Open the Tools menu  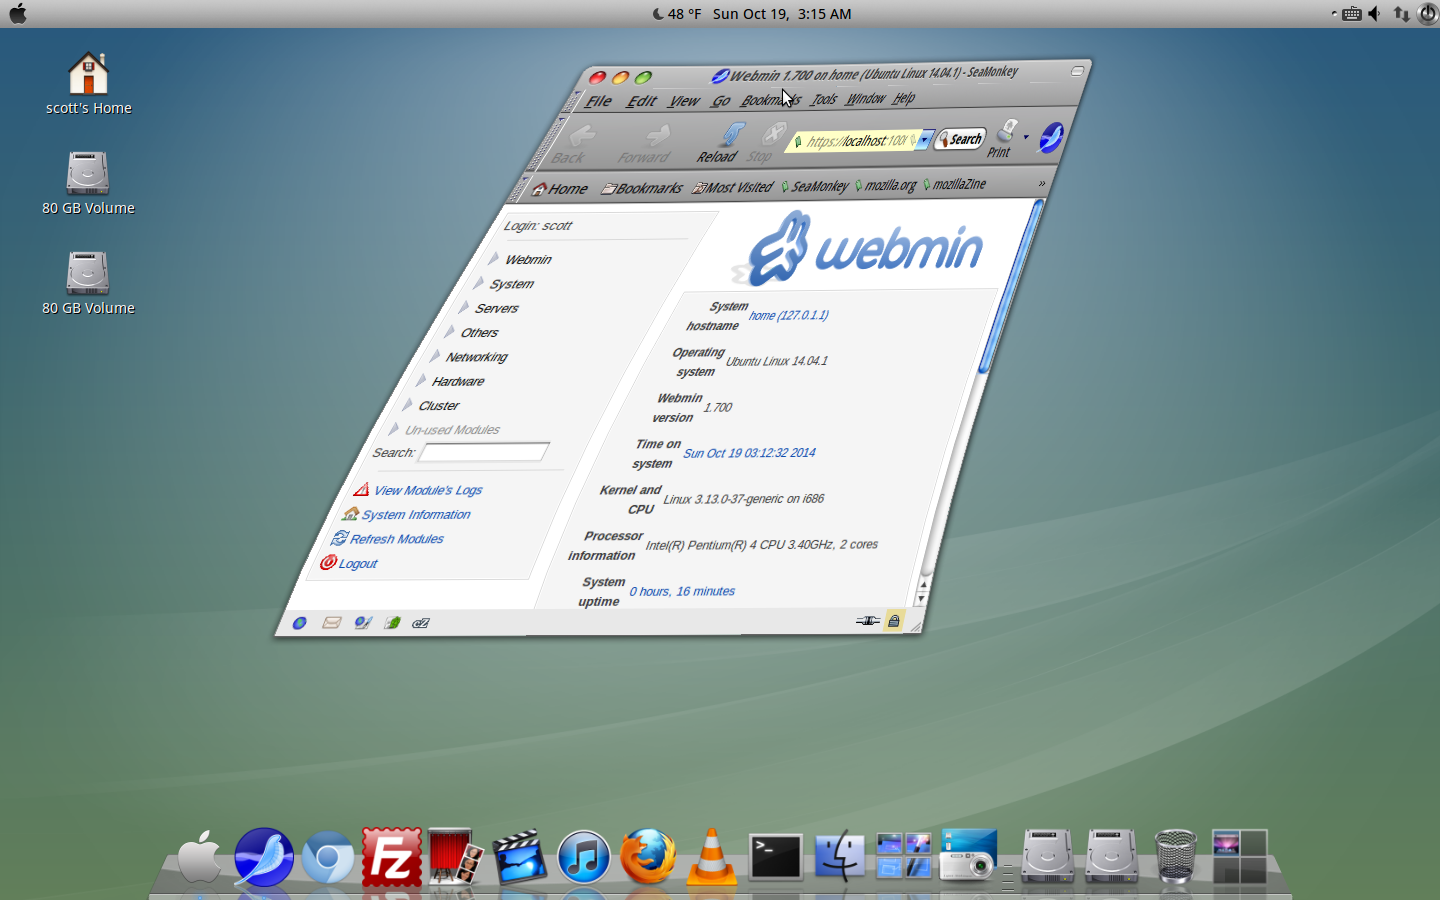(824, 99)
